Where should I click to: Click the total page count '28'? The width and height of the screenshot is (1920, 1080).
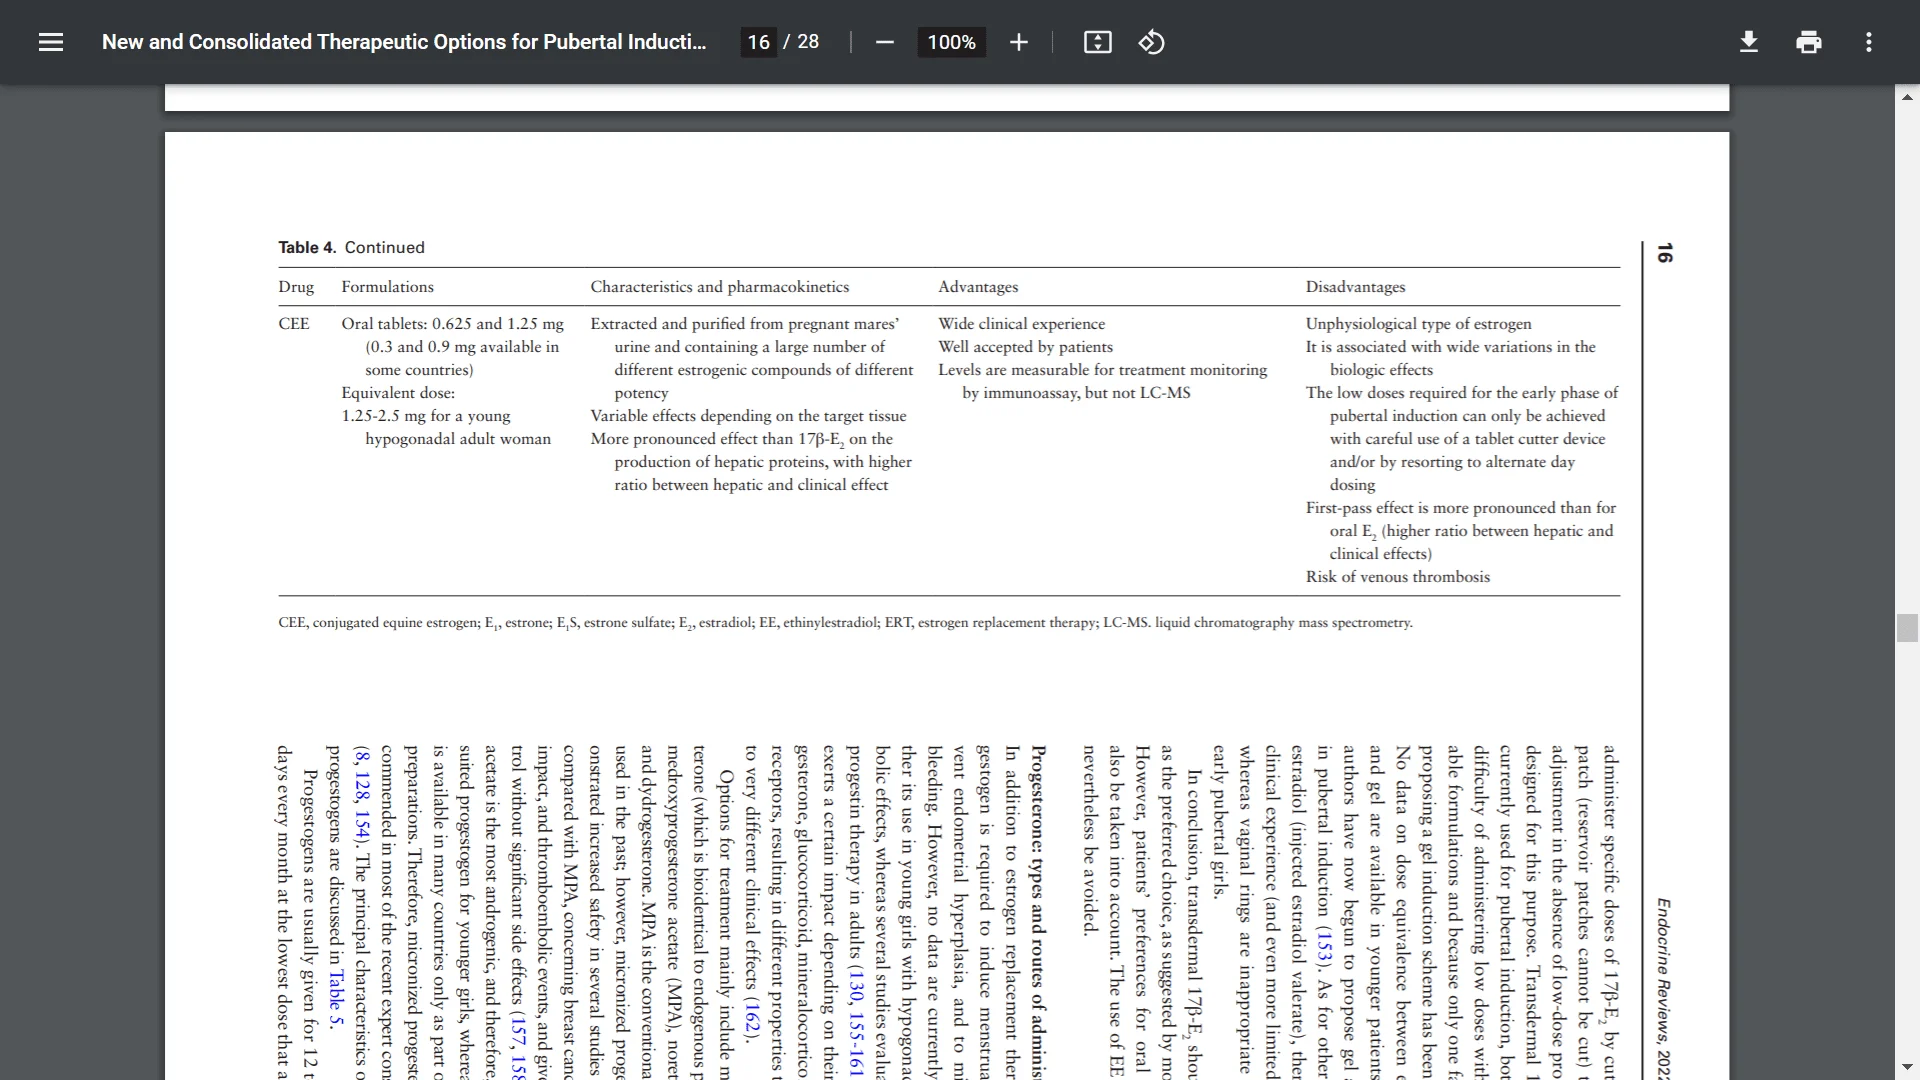[x=808, y=42]
